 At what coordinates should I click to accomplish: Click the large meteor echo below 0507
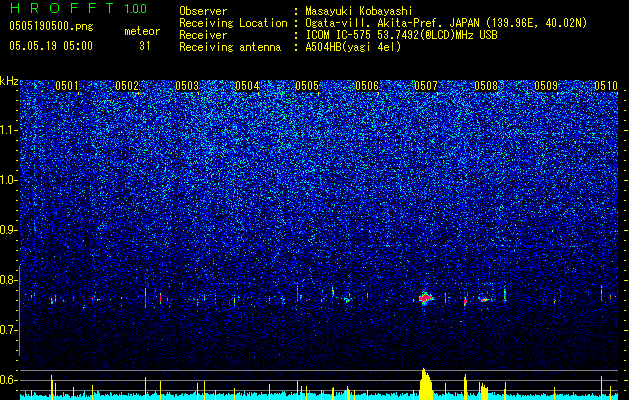click(425, 298)
